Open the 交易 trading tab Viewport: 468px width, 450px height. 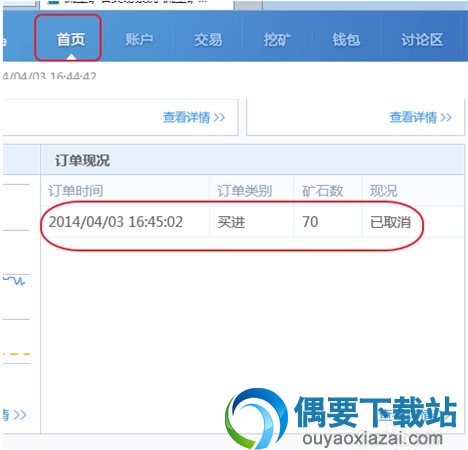click(208, 40)
